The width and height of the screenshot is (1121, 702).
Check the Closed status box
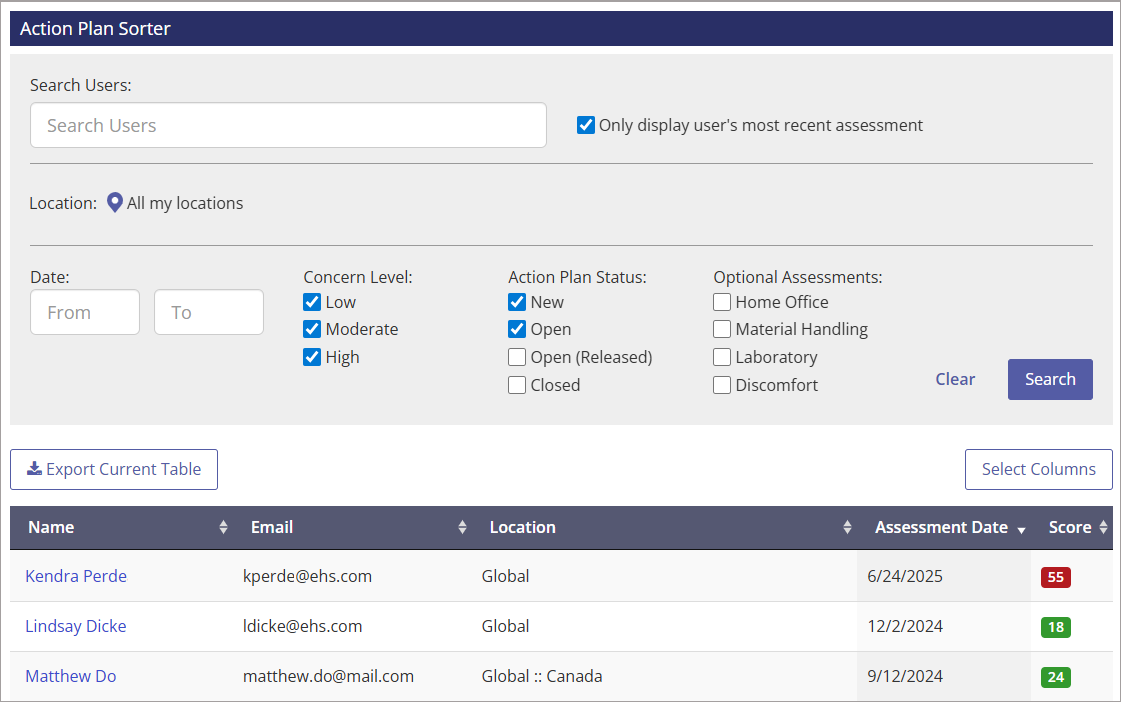point(517,385)
